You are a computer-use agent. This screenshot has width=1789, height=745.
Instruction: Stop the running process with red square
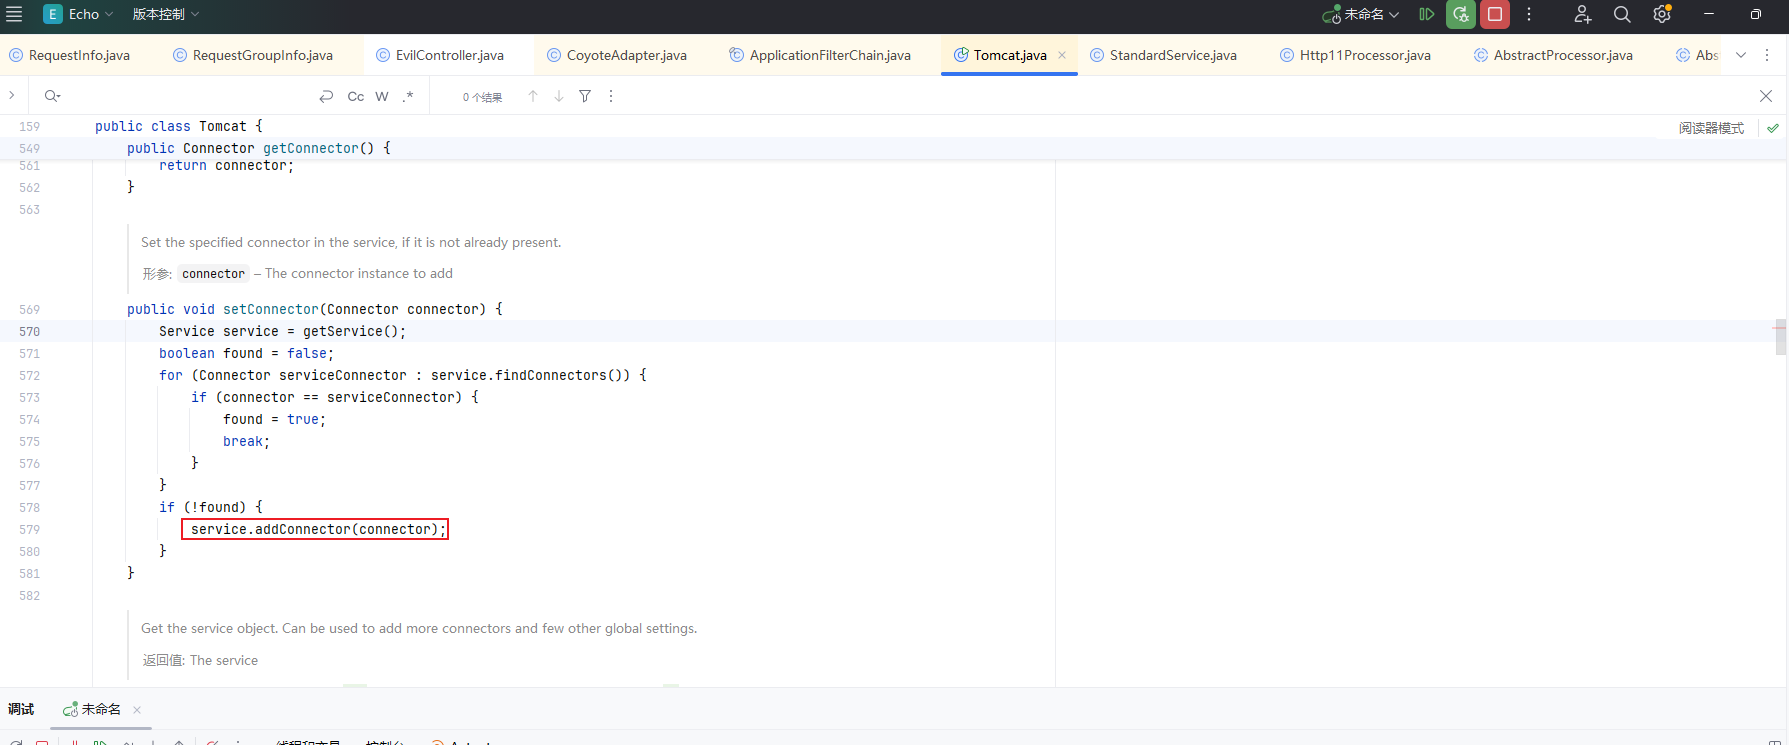tap(1495, 14)
